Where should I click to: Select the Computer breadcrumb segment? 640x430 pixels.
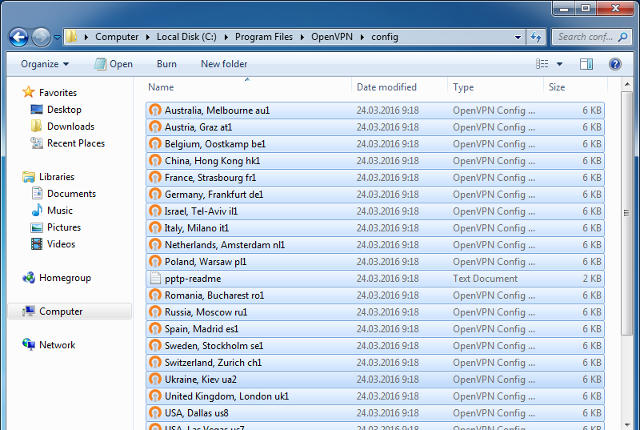tap(117, 37)
